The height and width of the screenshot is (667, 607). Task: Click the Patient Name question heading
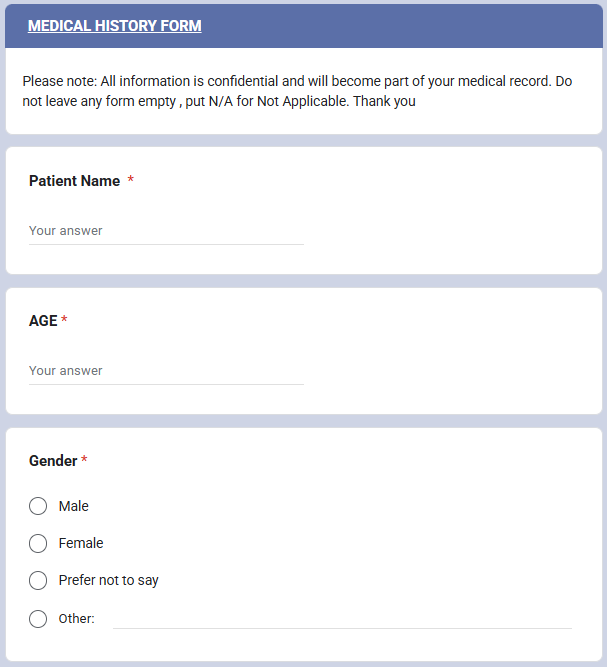[x=74, y=181]
